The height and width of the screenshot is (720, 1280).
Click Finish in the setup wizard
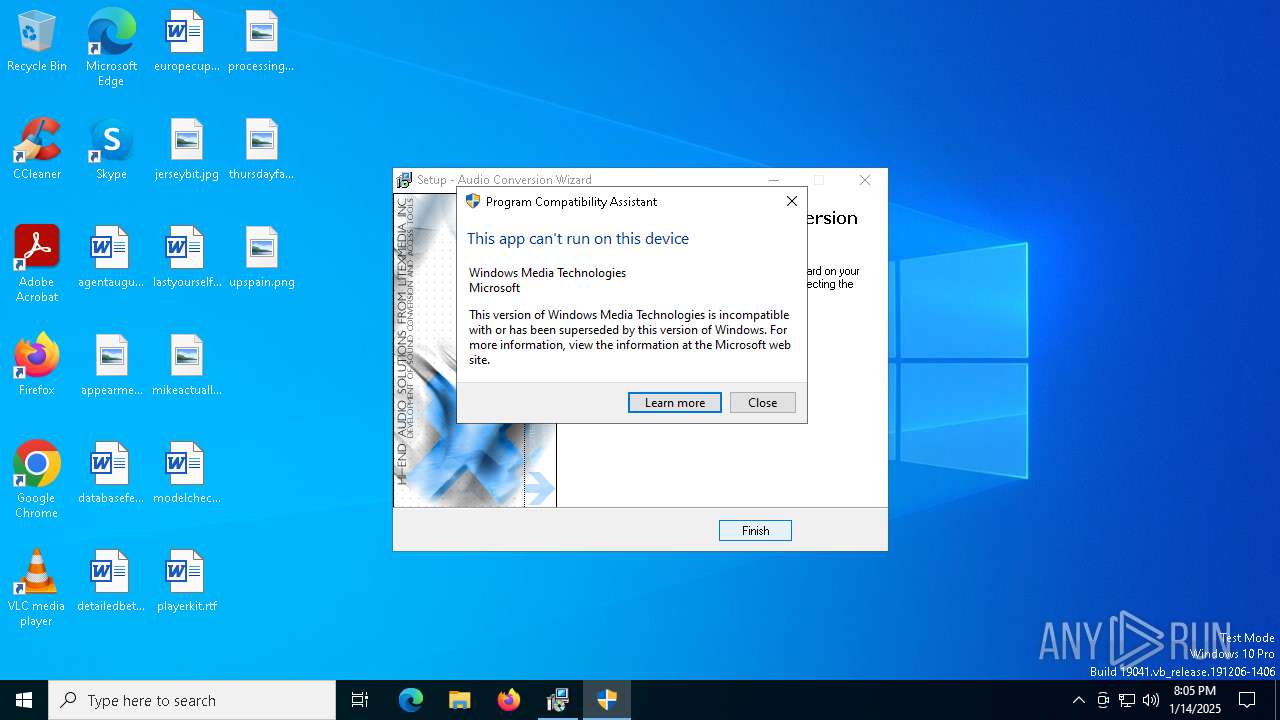coord(755,530)
